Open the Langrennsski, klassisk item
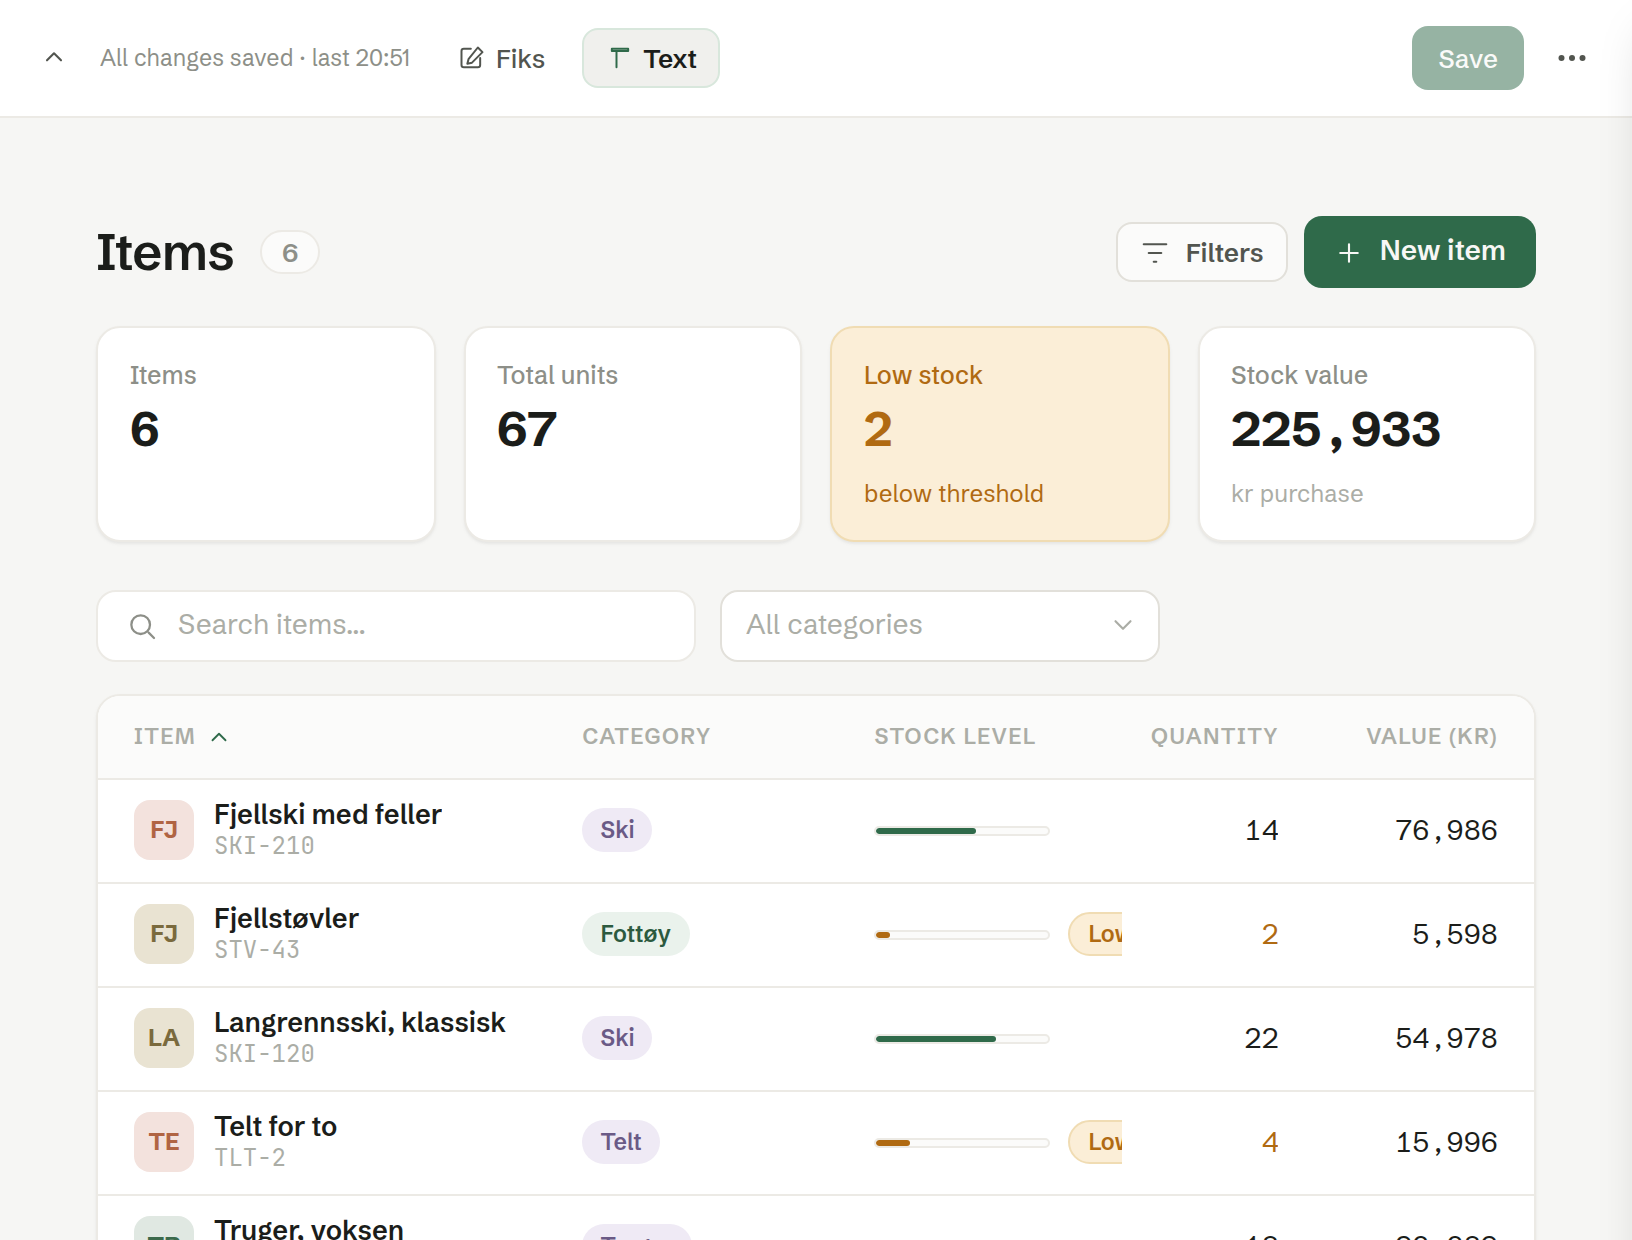The width and height of the screenshot is (1632, 1240). (x=360, y=1023)
